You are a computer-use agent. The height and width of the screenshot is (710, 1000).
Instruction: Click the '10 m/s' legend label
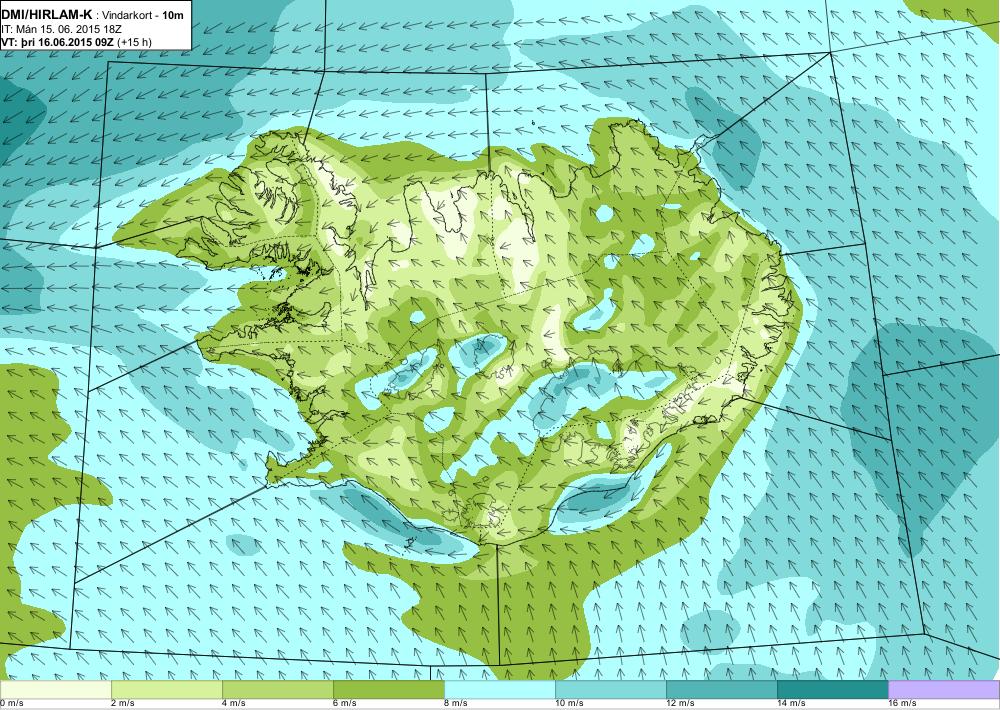[570, 704]
